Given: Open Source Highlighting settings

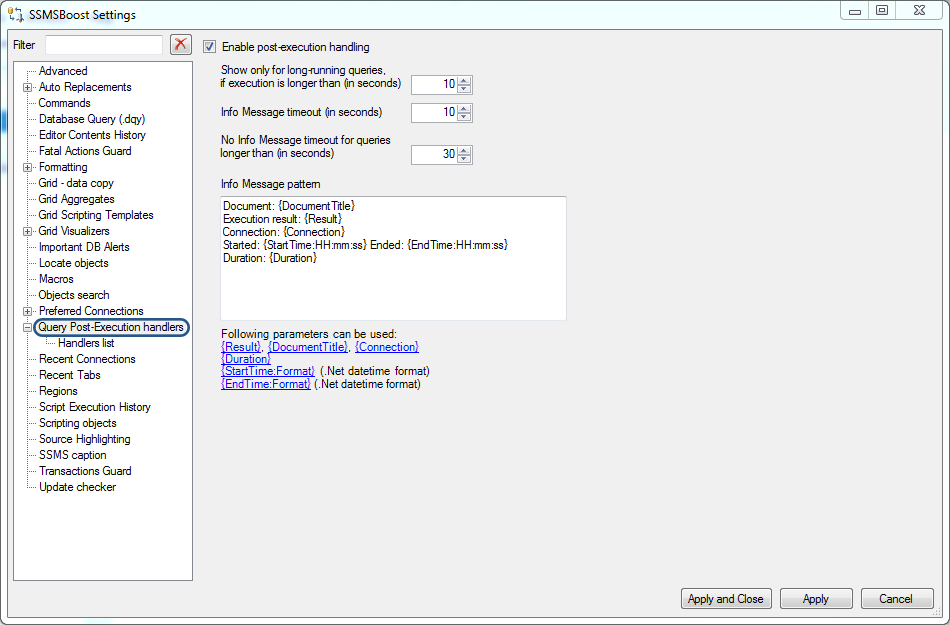Looking at the screenshot, I should [x=85, y=439].
